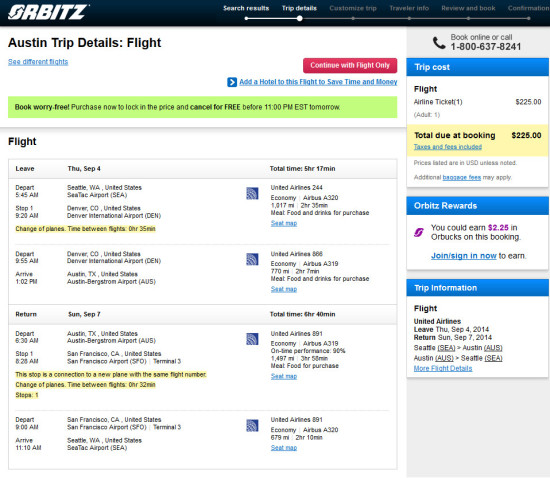Click the phone icon beside 1-800-637-8241
The height and width of the screenshot is (478, 550).
(x=439, y=43)
